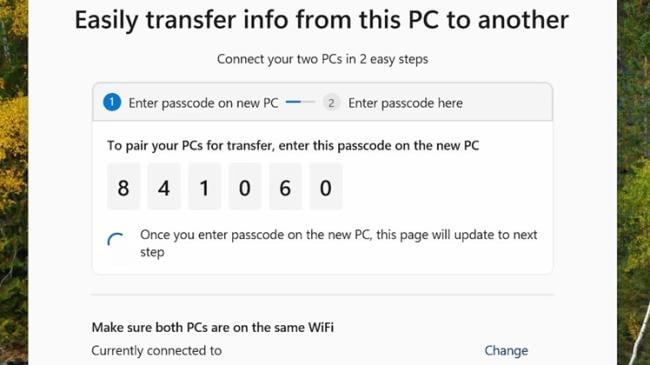Click the 'Currently connected to' text
The width and height of the screenshot is (650, 365).
click(x=157, y=350)
